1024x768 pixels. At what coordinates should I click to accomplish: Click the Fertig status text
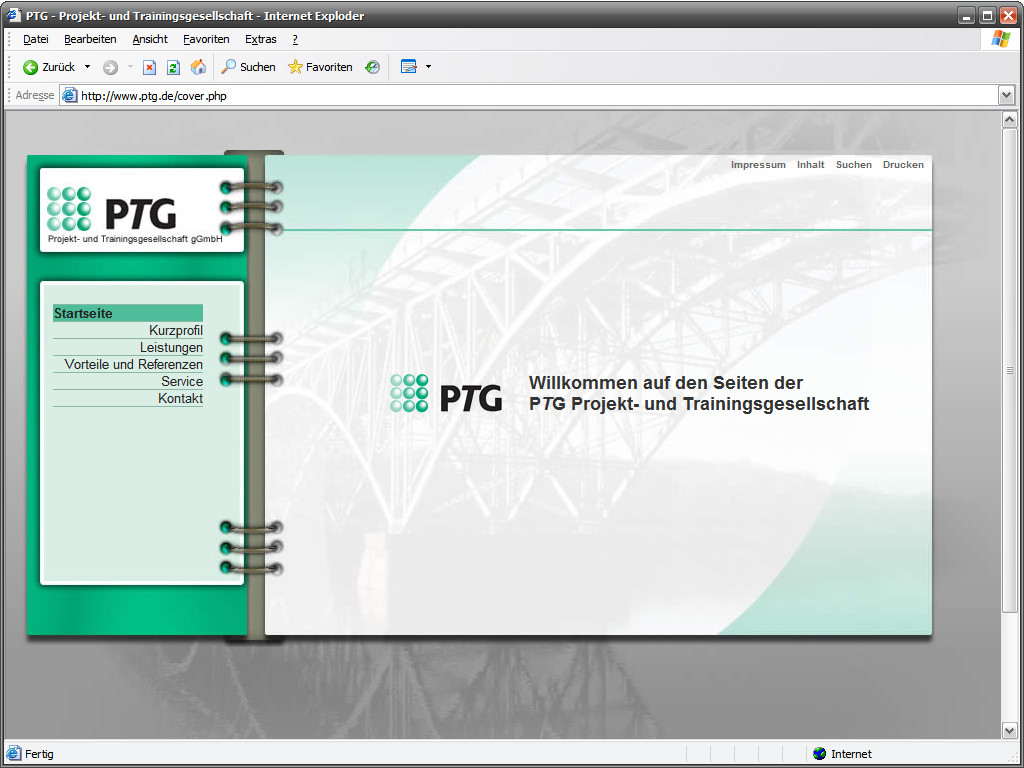point(39,754)
